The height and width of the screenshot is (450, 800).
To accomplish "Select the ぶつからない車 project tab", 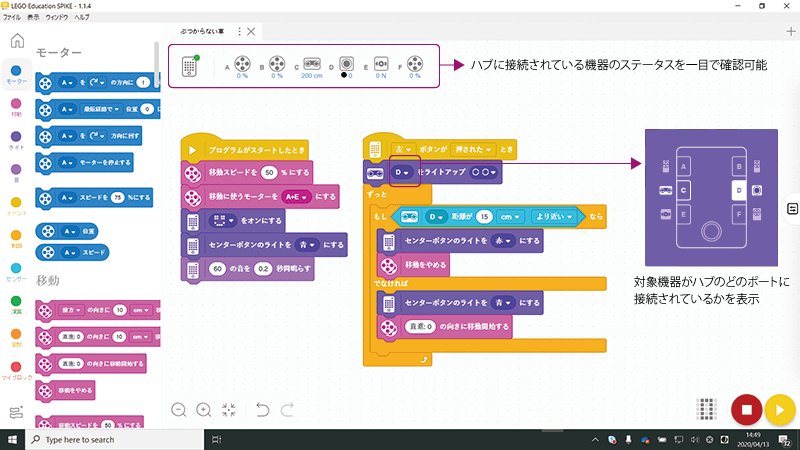I will pyautogui.click(x=202, y=31).
